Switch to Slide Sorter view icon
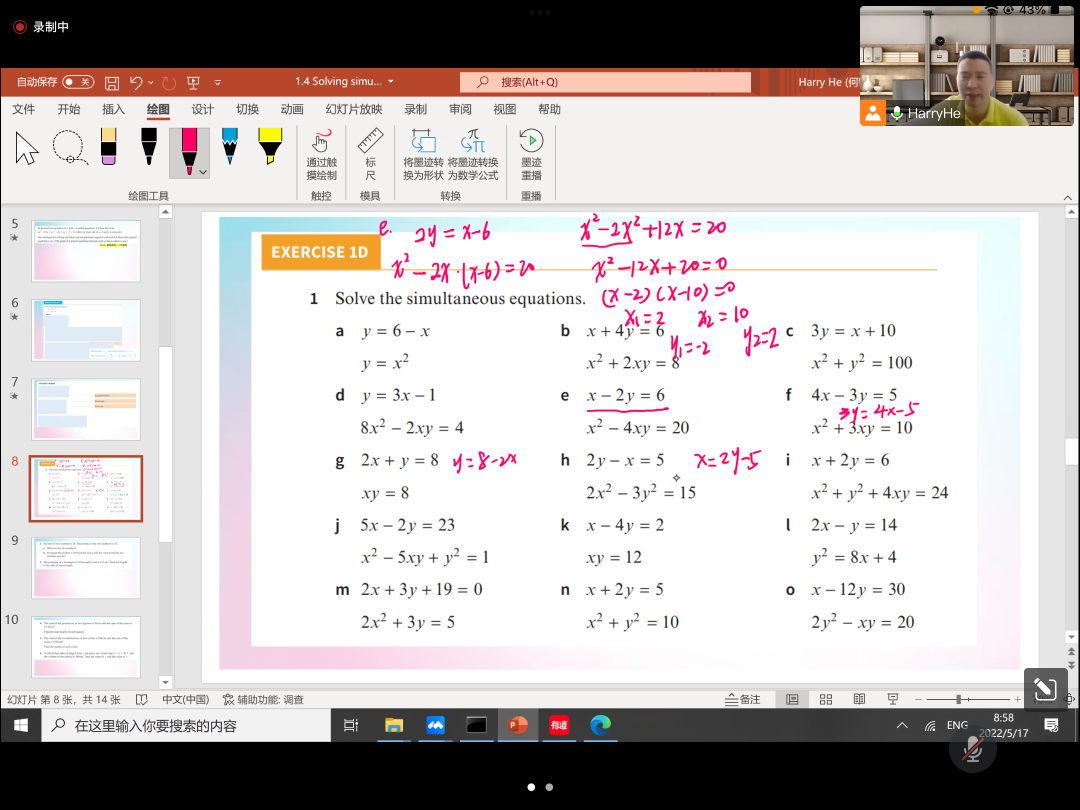This screenshot has height=810, width=1080. tap(826, 700)
